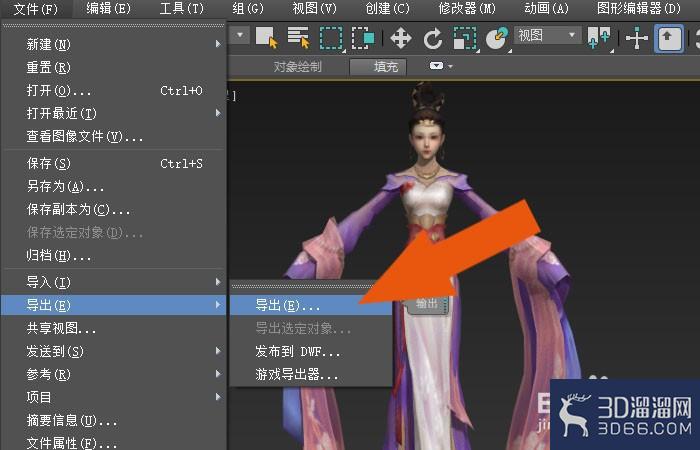Image resolution: width=700 pixels, height=450 pixels.
Task: Select the highlighted 导出(E) File menu entry
Action: (114, 305)
